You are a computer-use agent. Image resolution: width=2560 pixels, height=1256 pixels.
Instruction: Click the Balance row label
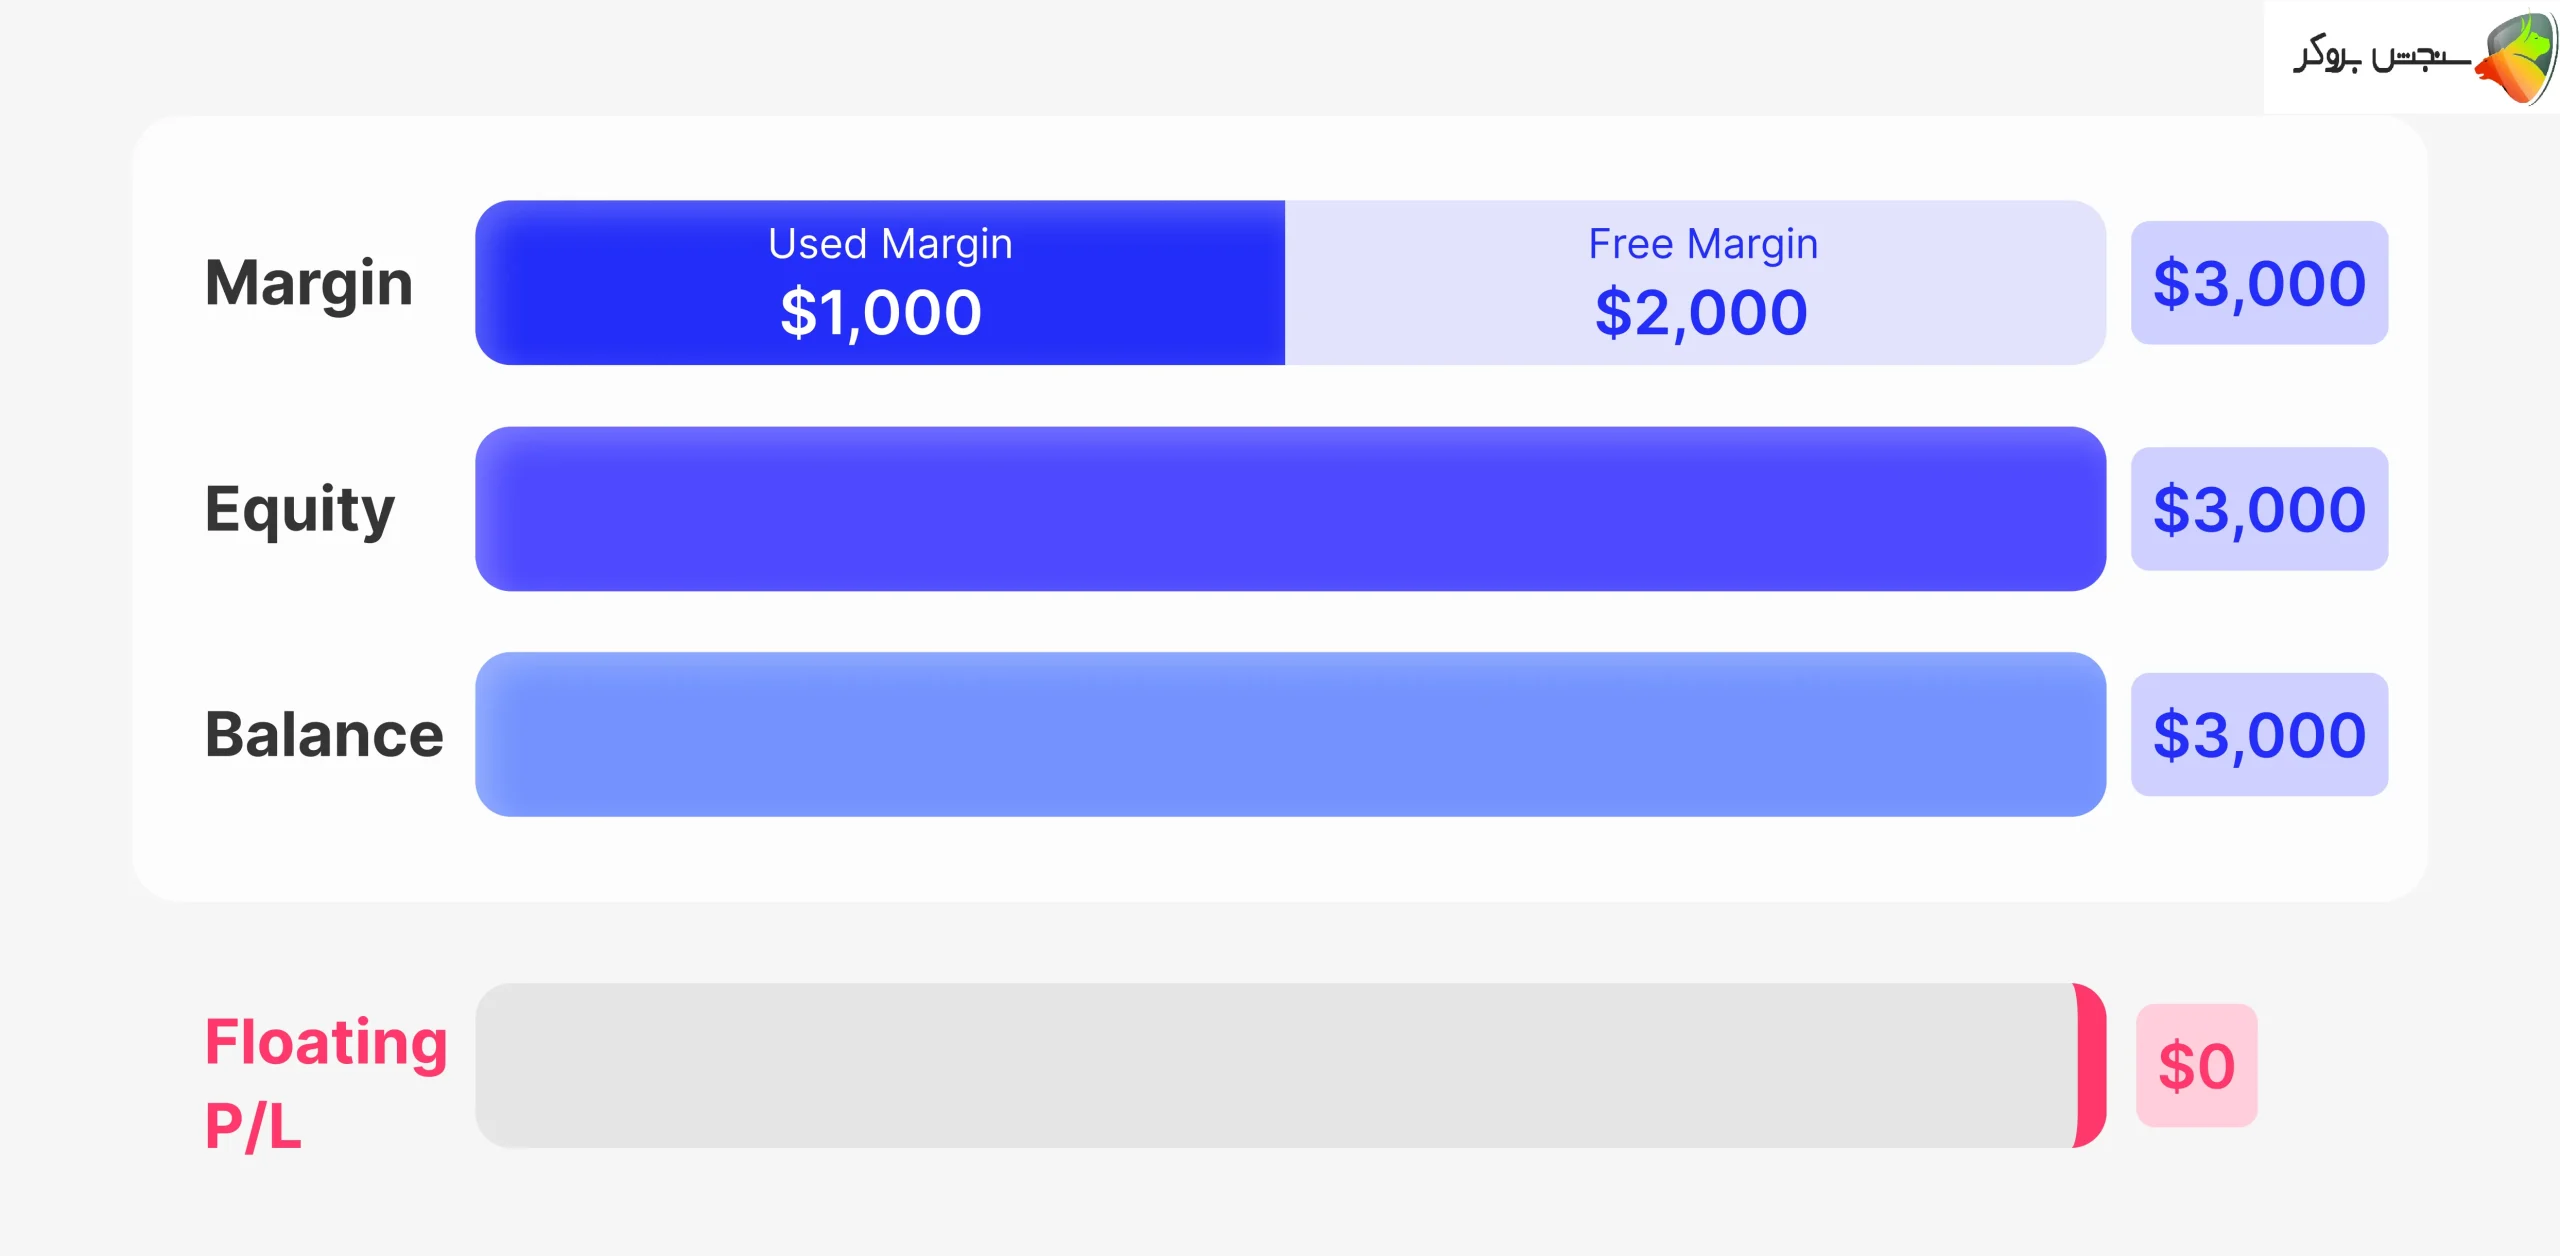click(x=324, y=735)
